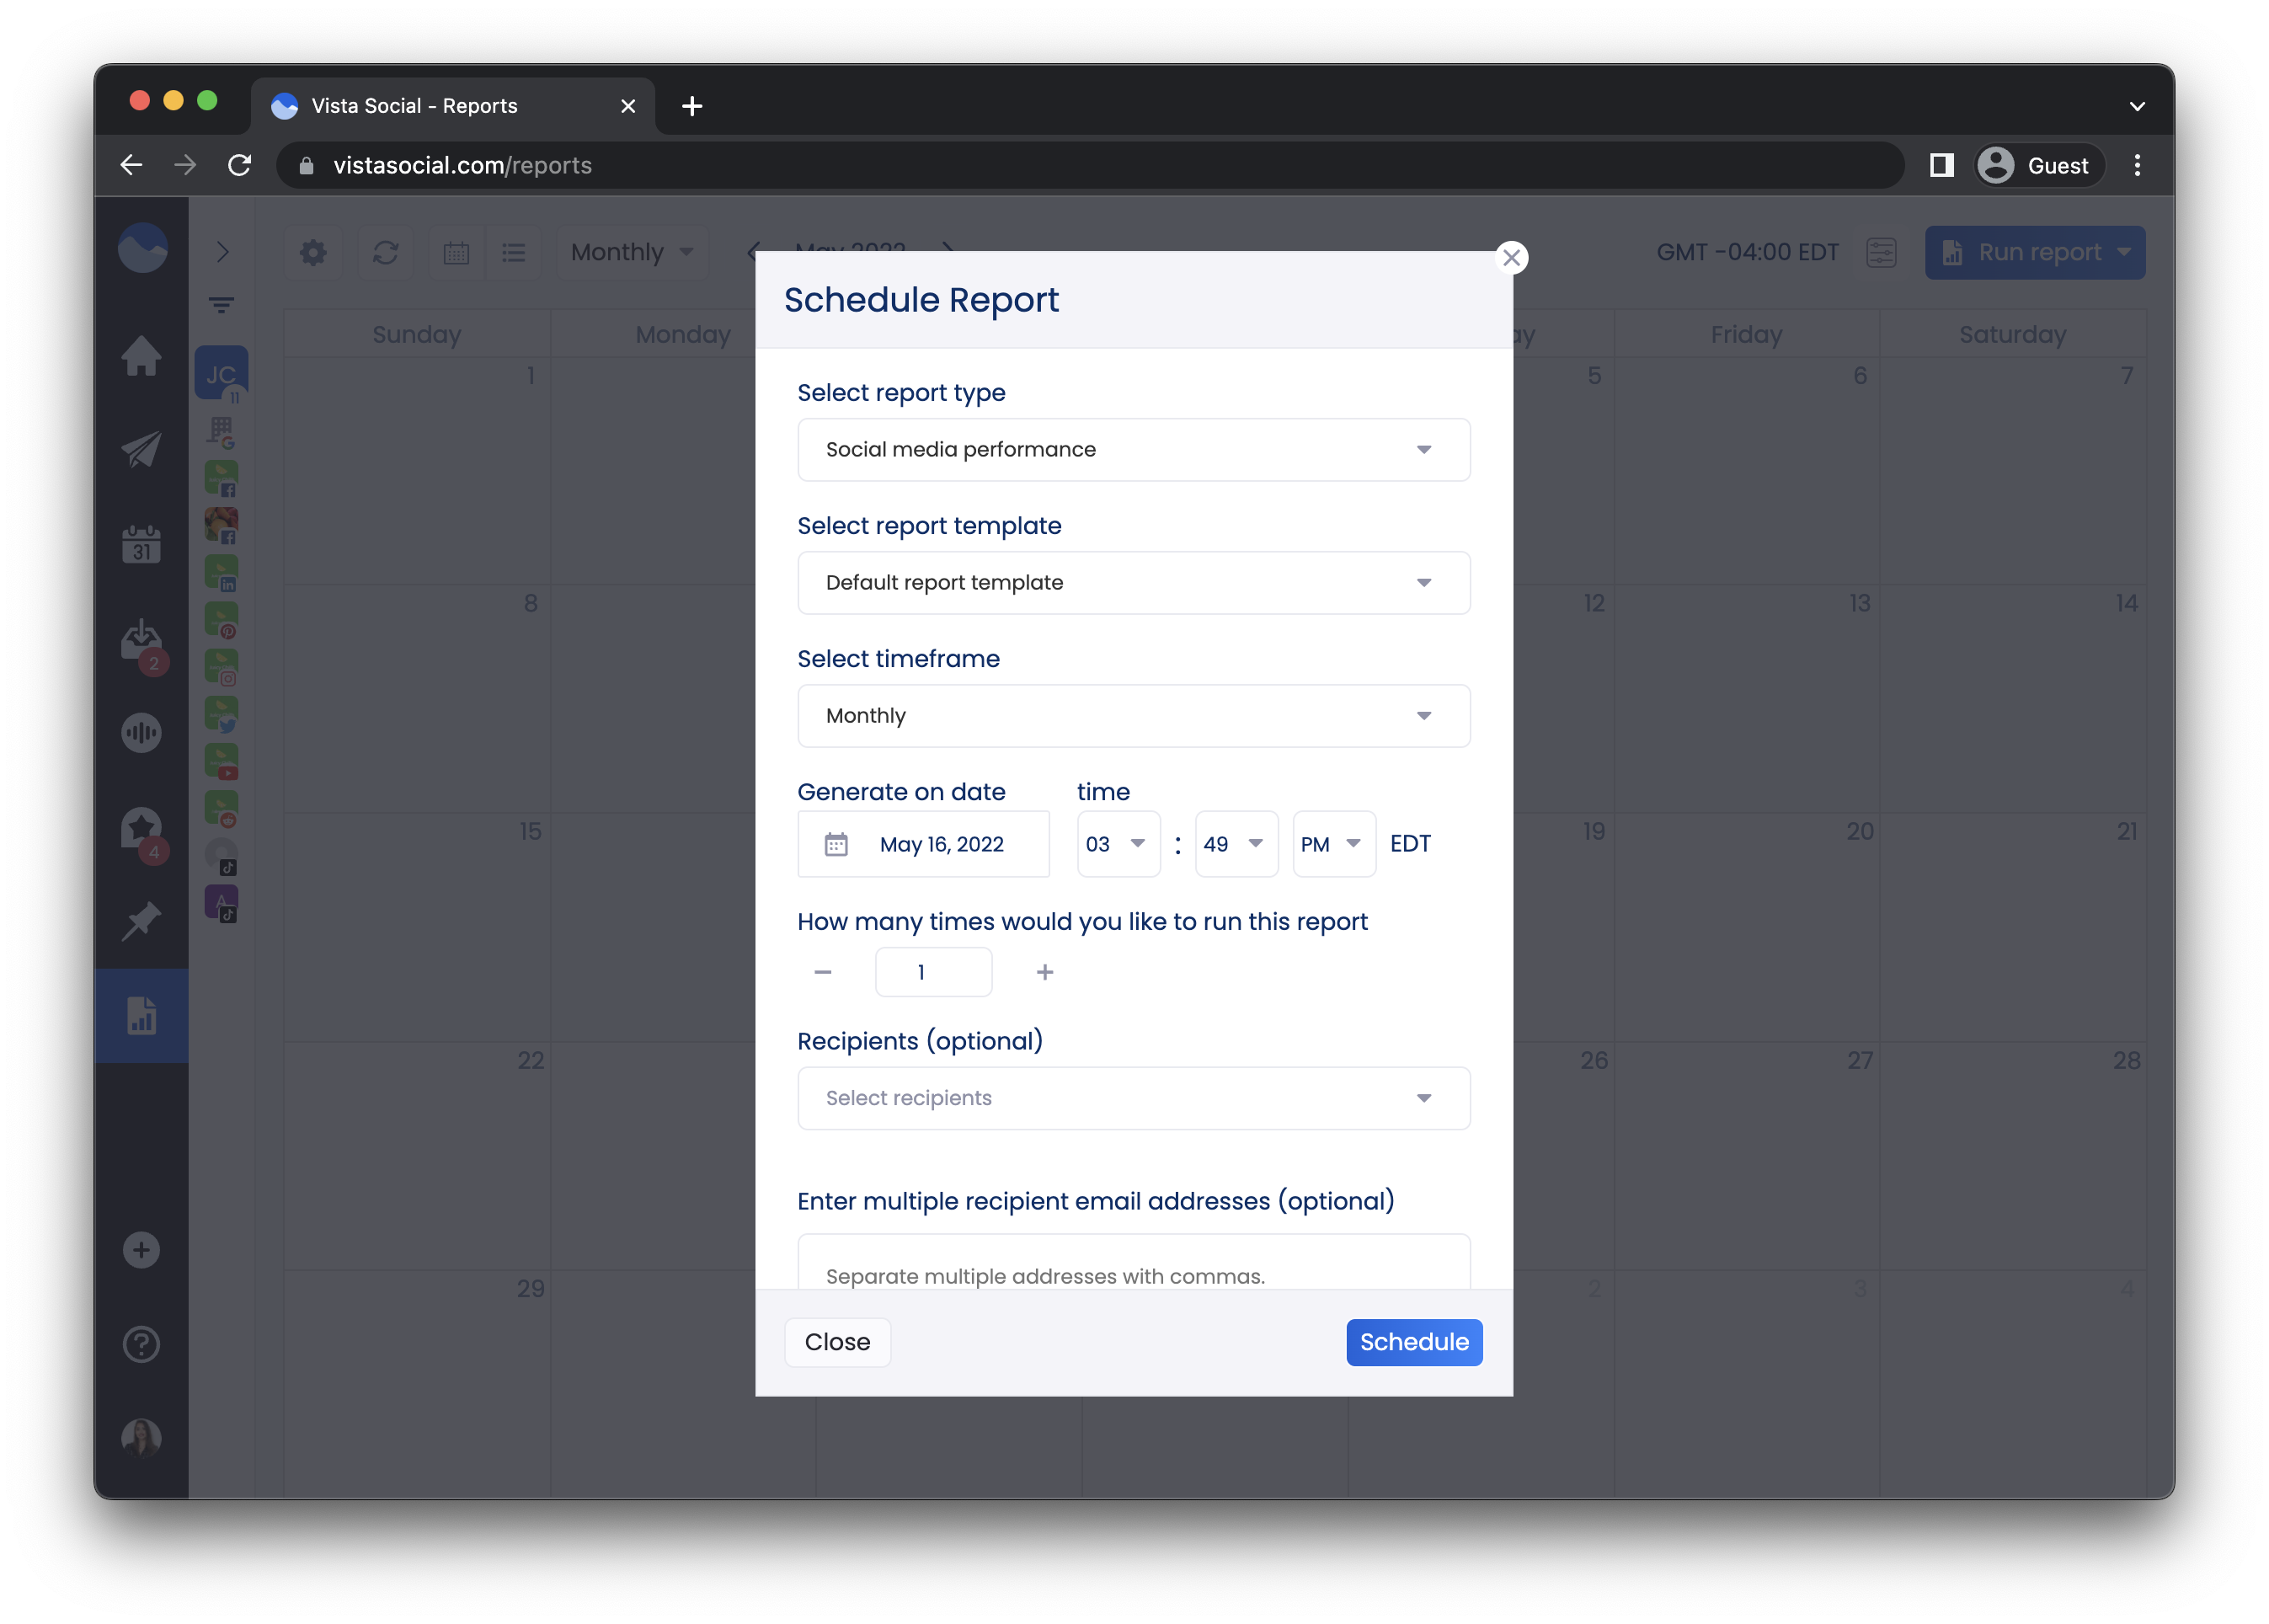Viewport: 2269px width, 1624px height.
Task: Open the Run report dropdown button
Action: [2034, 252]
